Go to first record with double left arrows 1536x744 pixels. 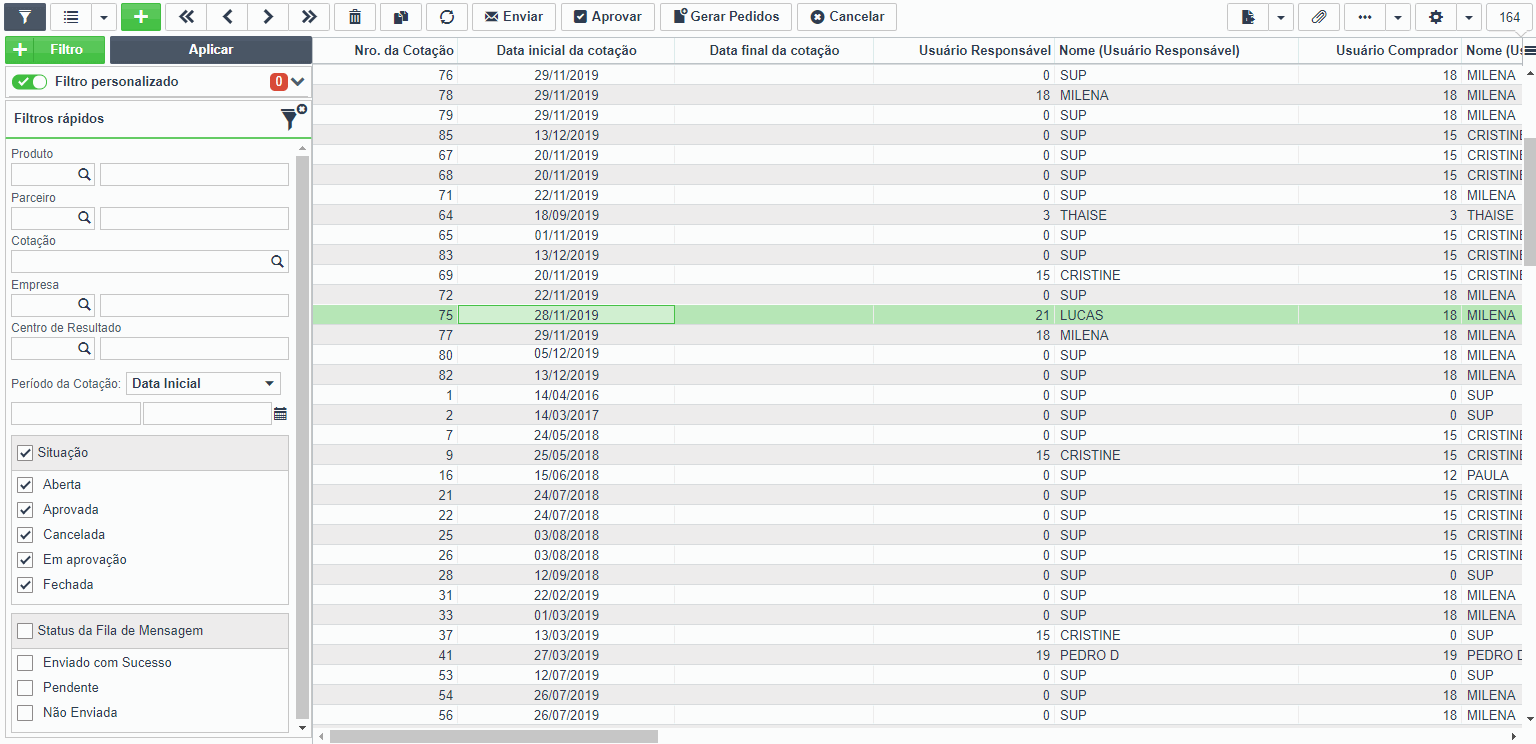pos(186,16)
